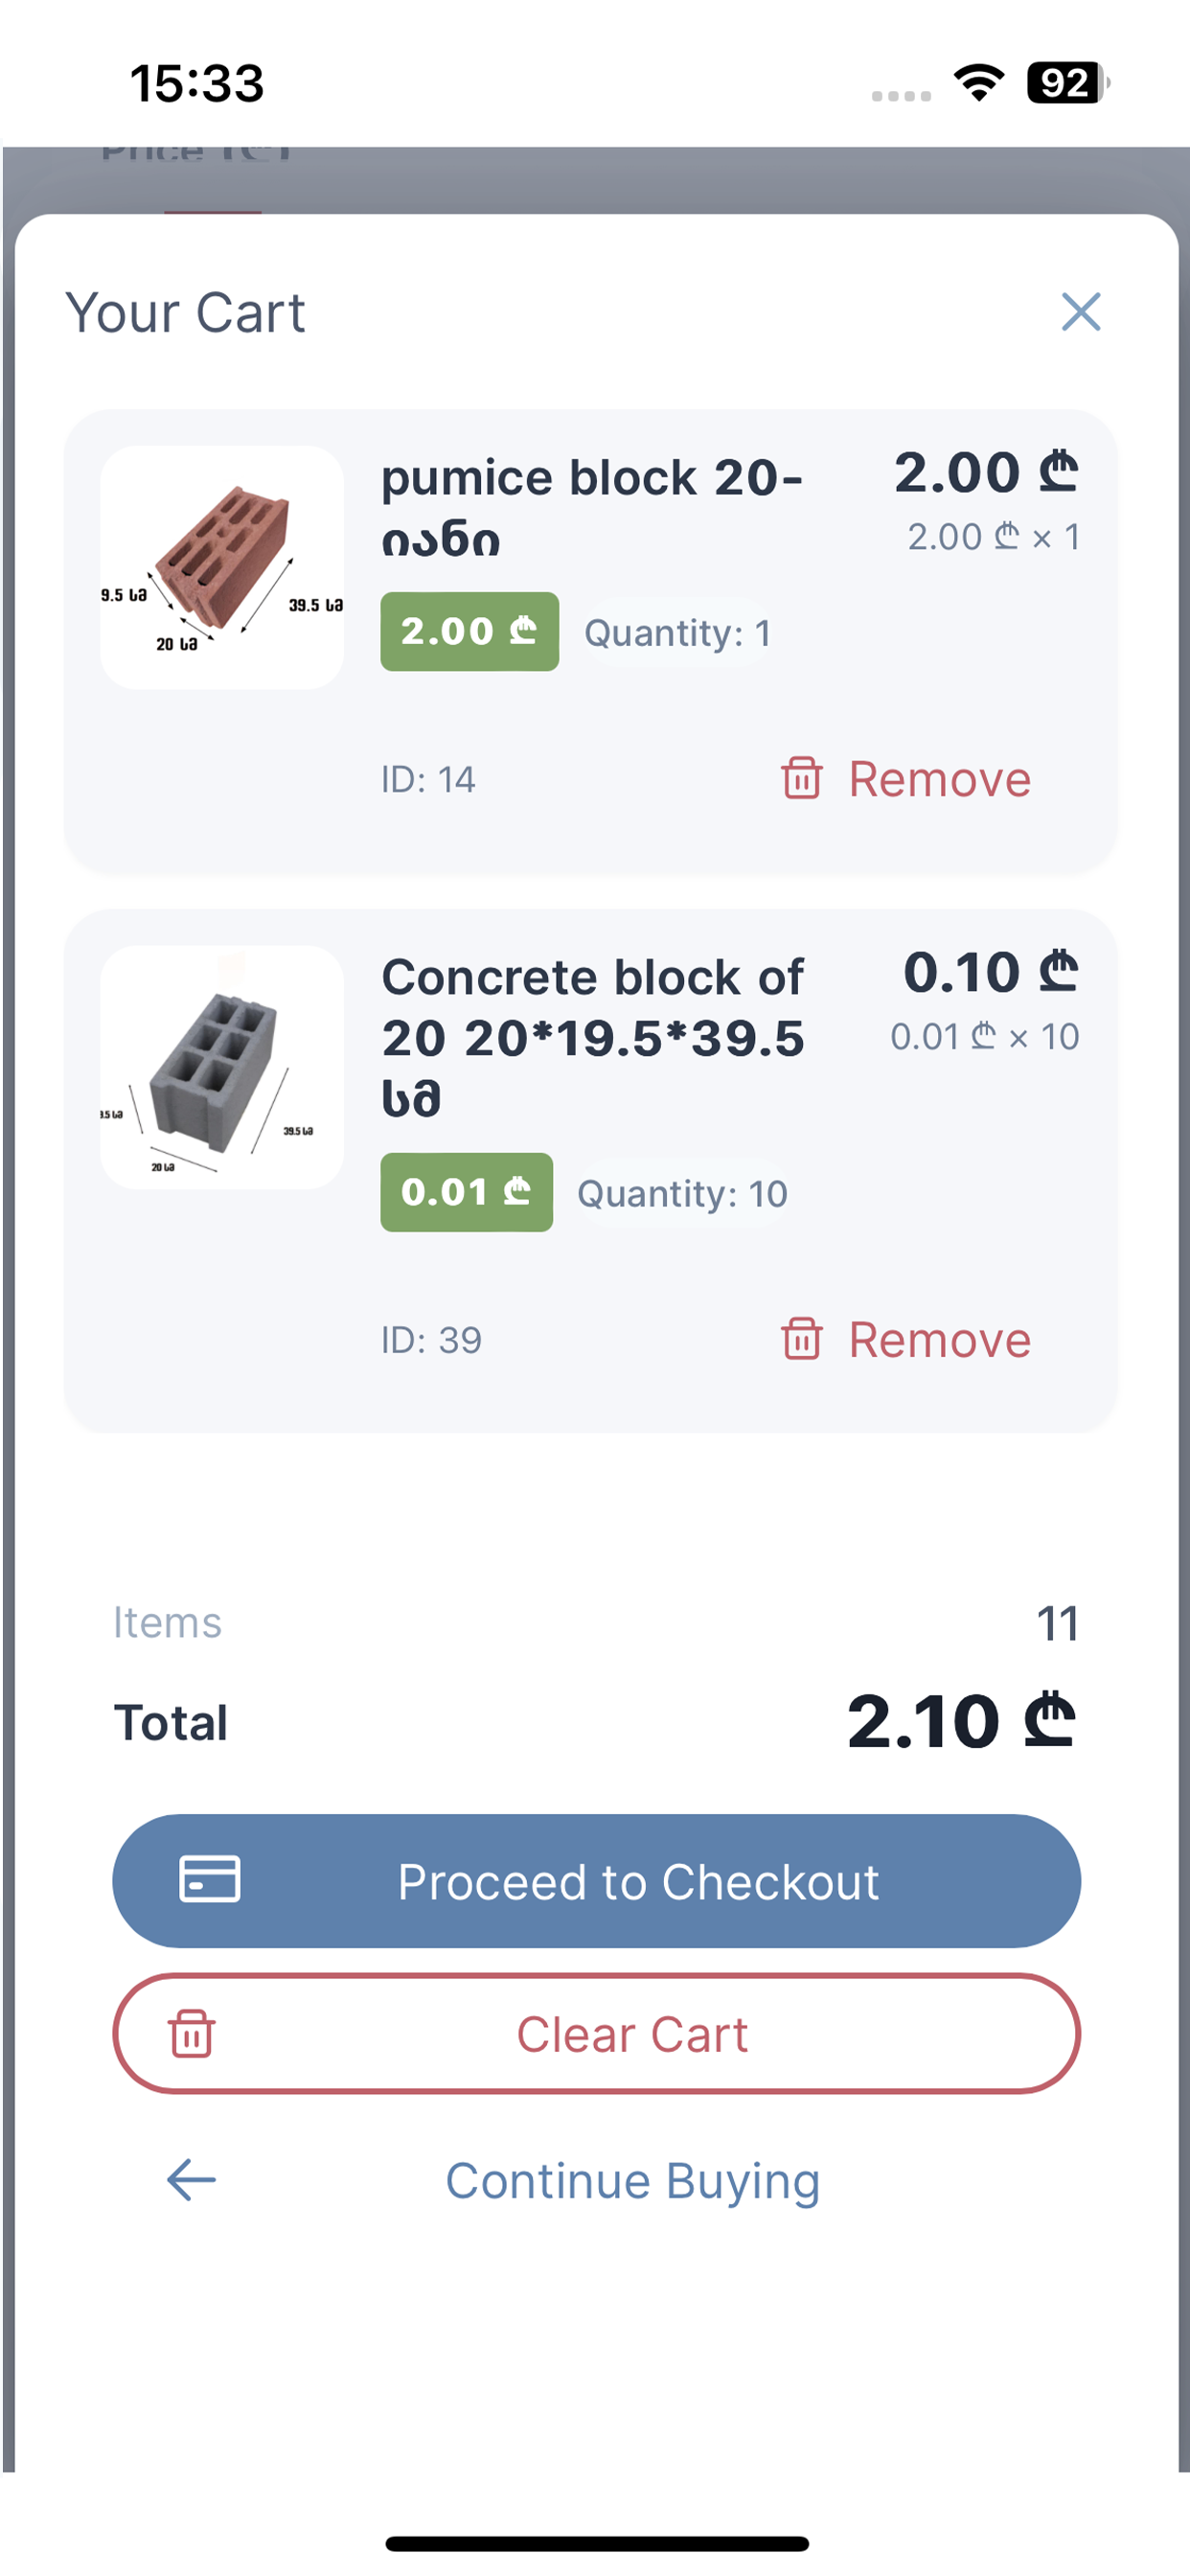Remove pumice block 20 from cart
The width and height of the screenshot is (1190, 2576).
[905, 779]
